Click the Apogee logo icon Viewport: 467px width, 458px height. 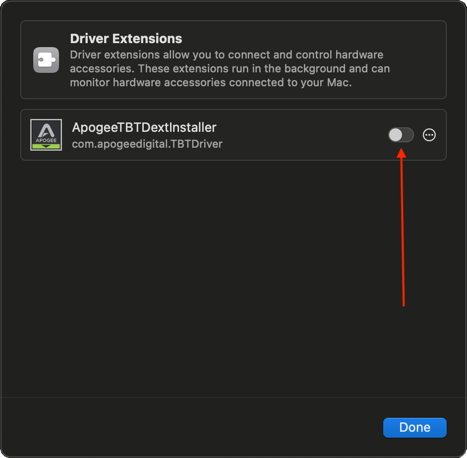[x=46, y=135]
